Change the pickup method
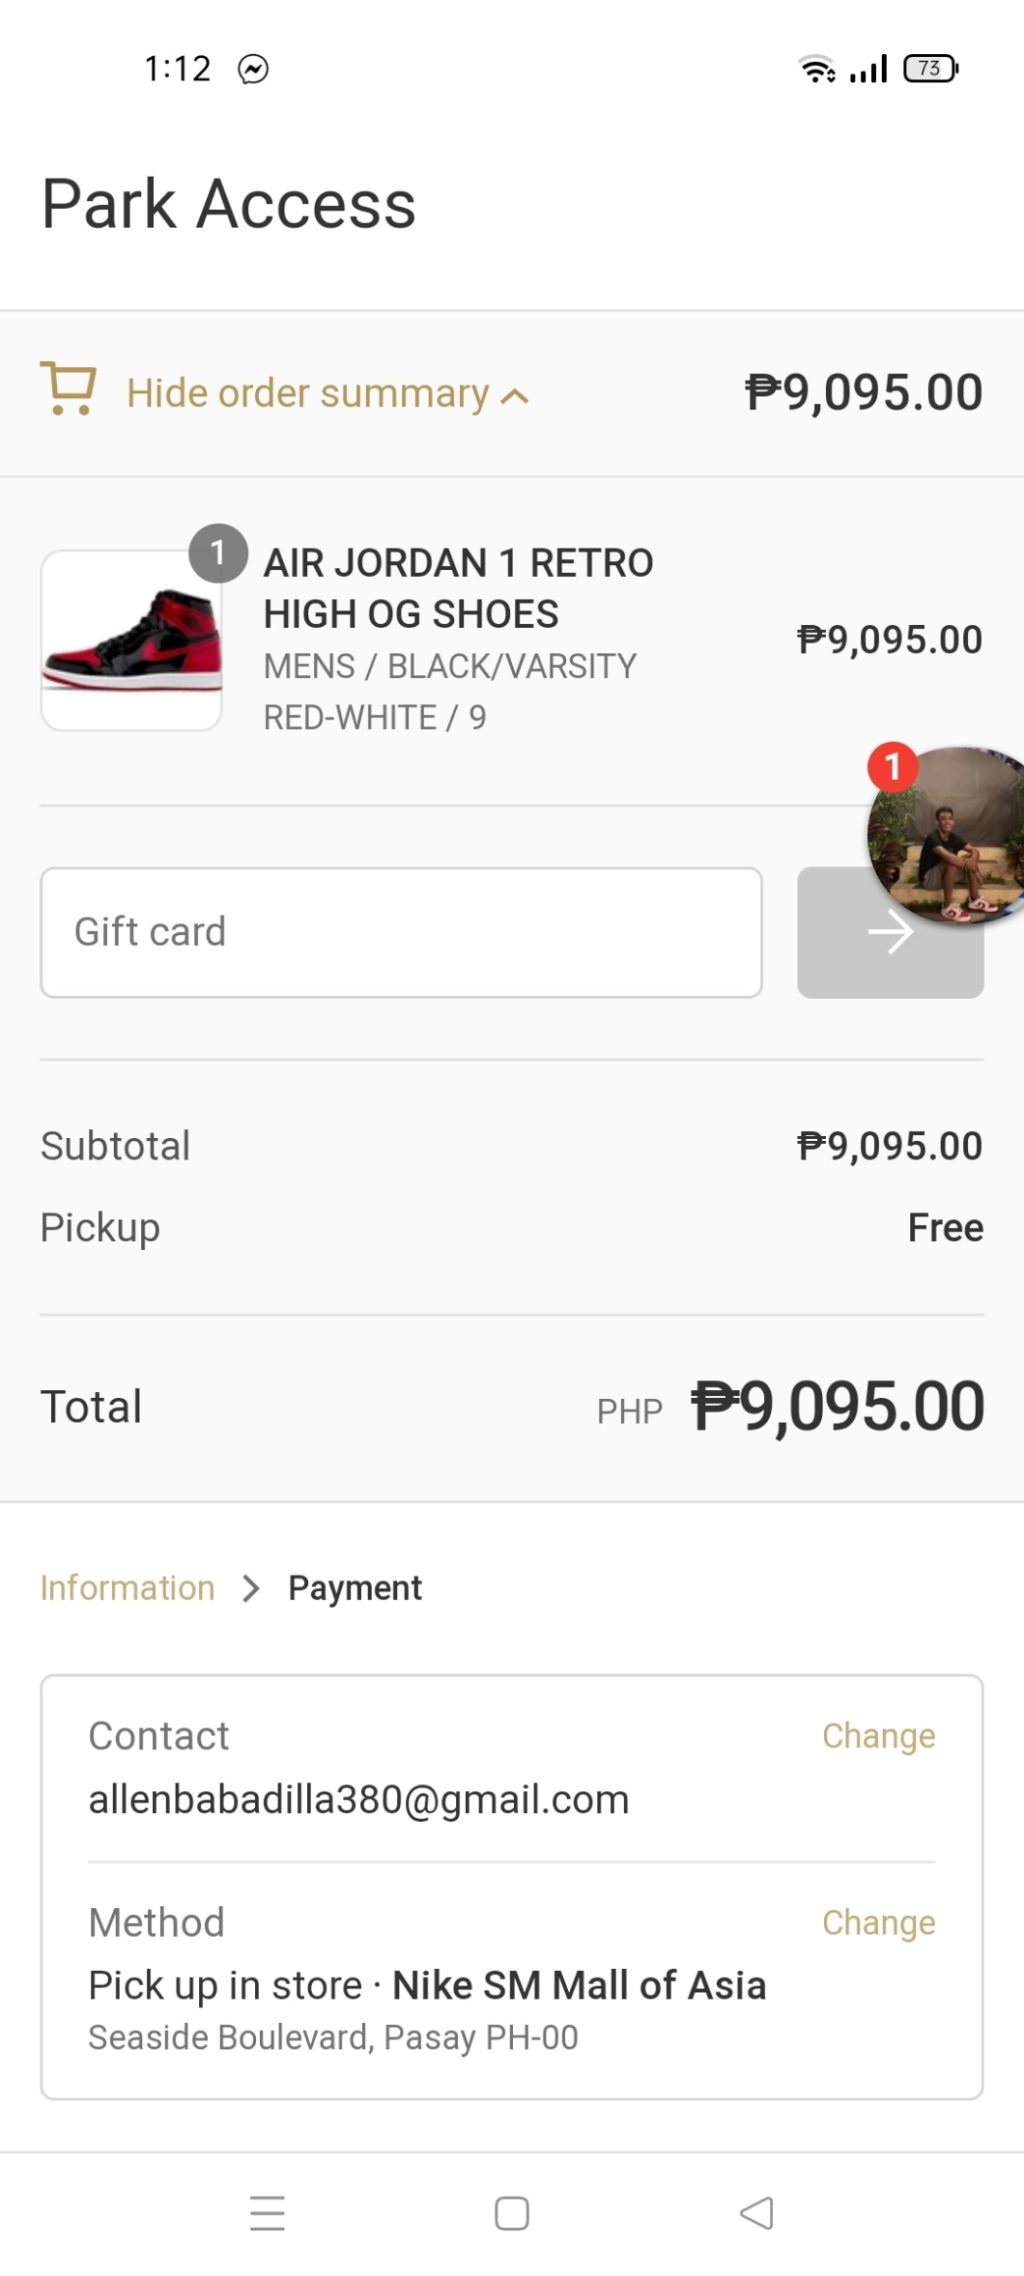The width and height of the screenshot is (1024, 2276). (x=878, y=1922)
